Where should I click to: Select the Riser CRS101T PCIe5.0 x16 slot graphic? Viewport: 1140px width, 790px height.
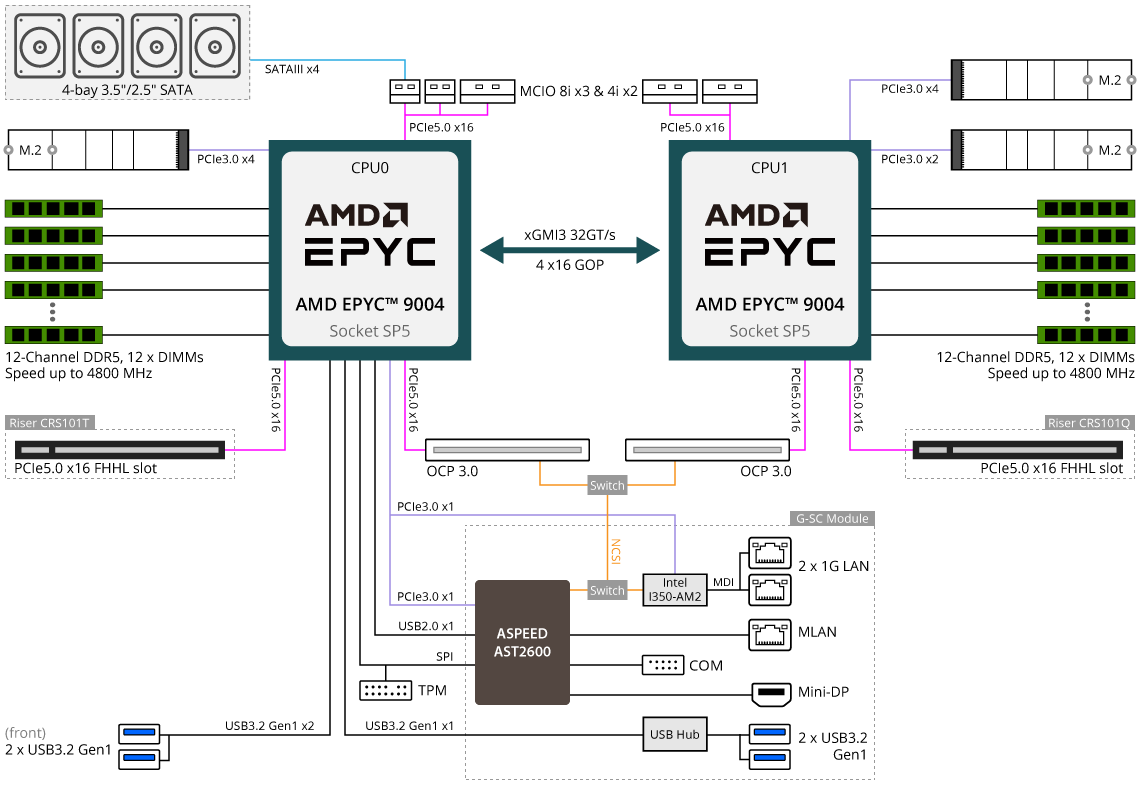point(120,450)
